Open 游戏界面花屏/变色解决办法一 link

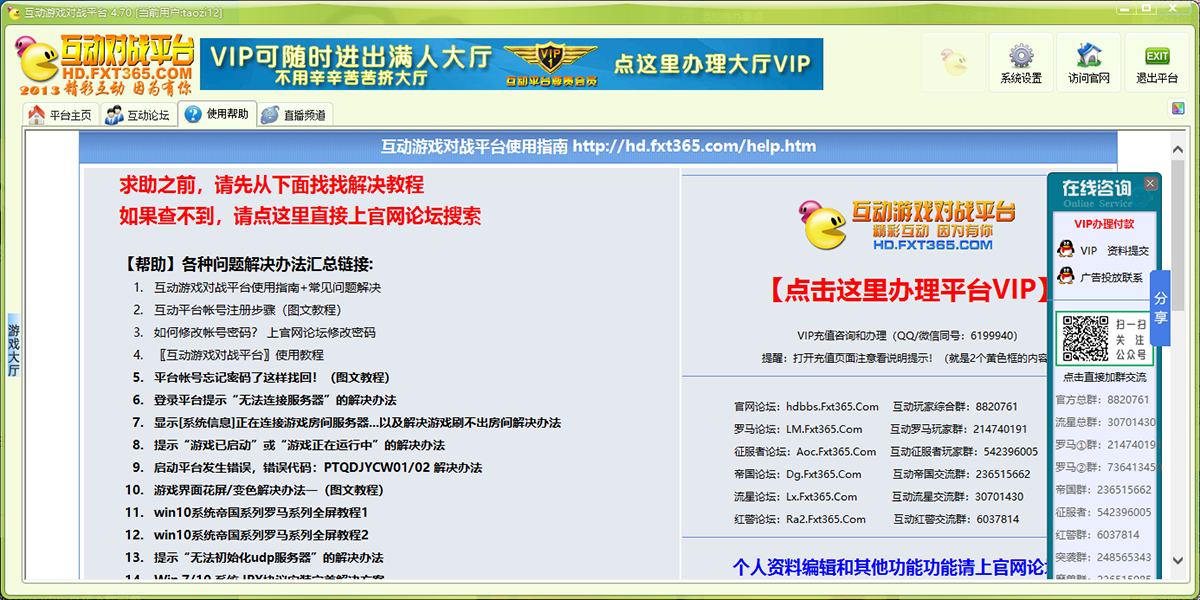point(268,490)
